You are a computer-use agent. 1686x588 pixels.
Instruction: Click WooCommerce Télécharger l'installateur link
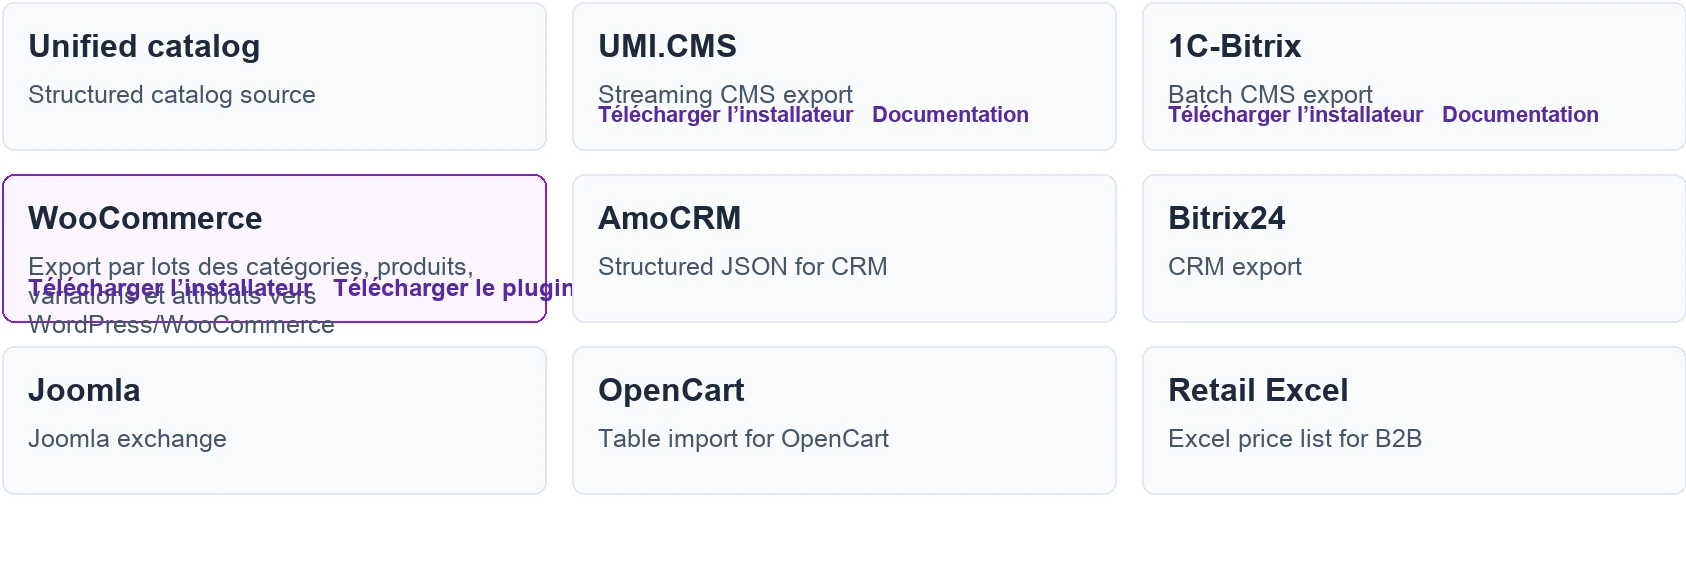pyautogui.click(x=170, y=289)
